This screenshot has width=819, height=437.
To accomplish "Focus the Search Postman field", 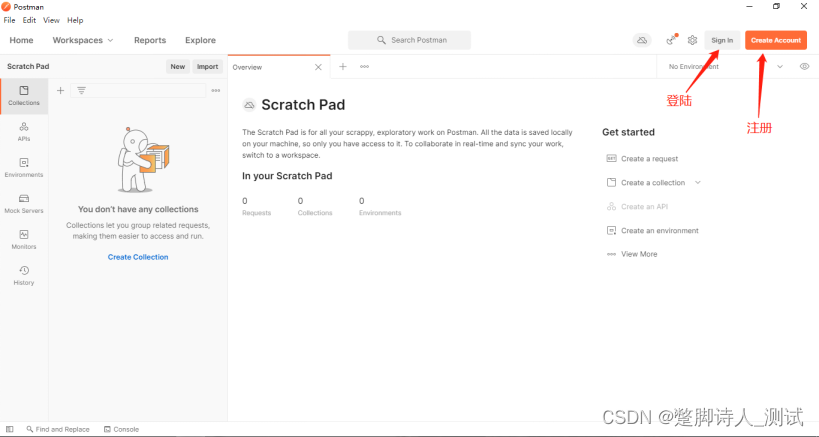I will click(410, 40).
